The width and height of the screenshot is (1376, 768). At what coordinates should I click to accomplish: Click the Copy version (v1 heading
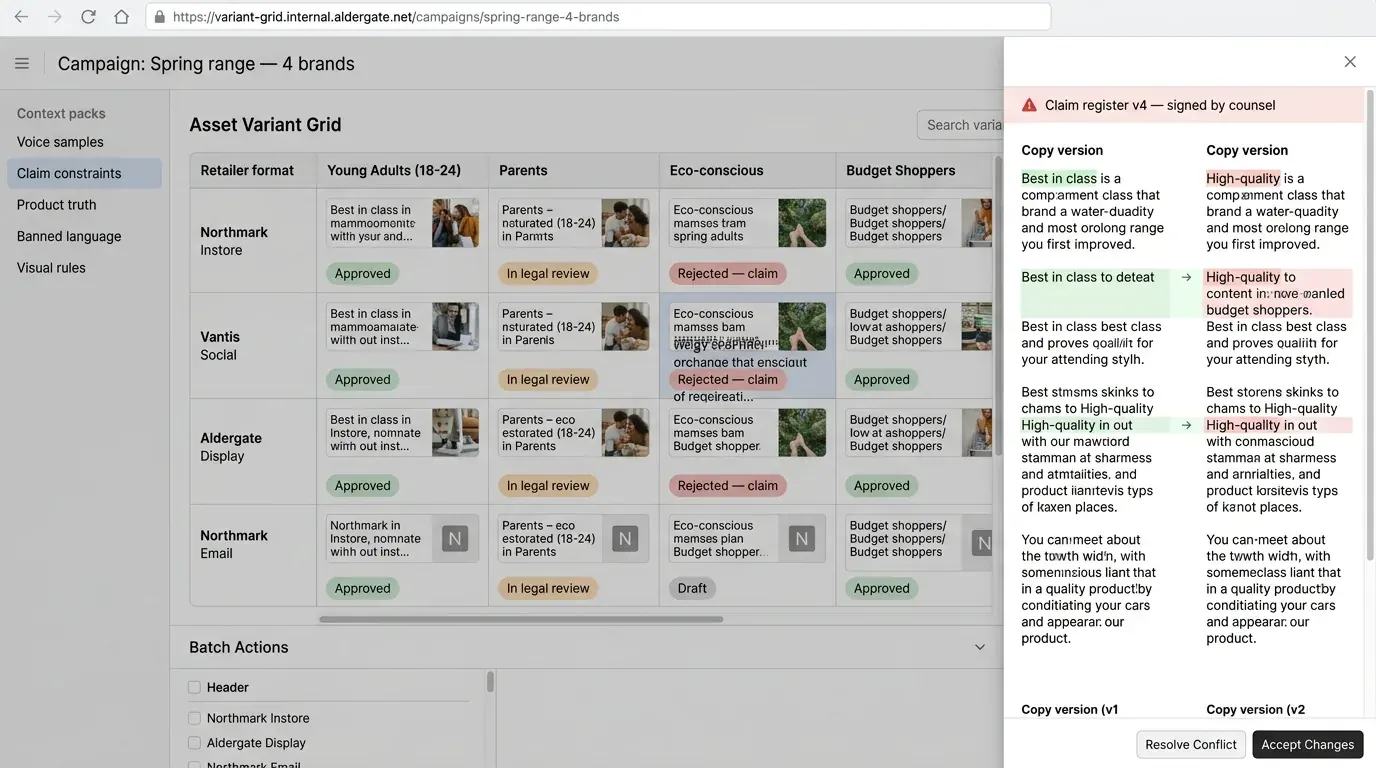click(x=1070, y=709)
